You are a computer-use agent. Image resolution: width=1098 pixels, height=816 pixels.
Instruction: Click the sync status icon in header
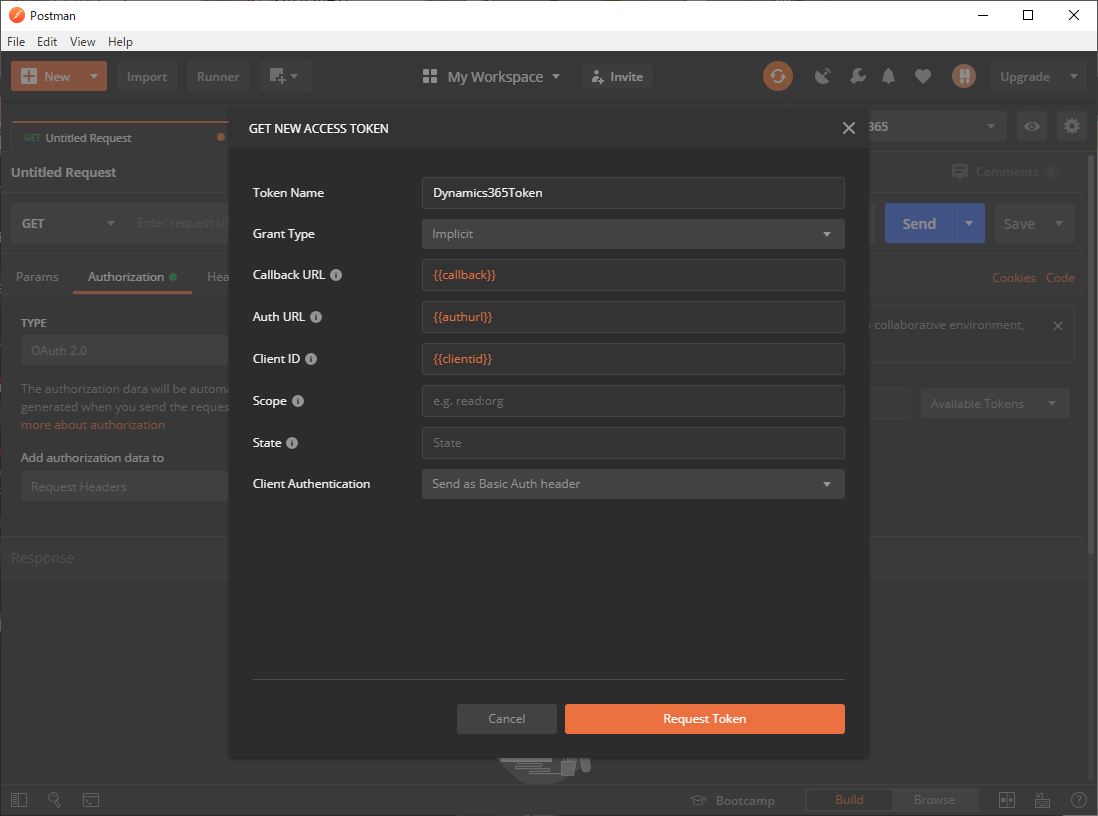point(777,76)
